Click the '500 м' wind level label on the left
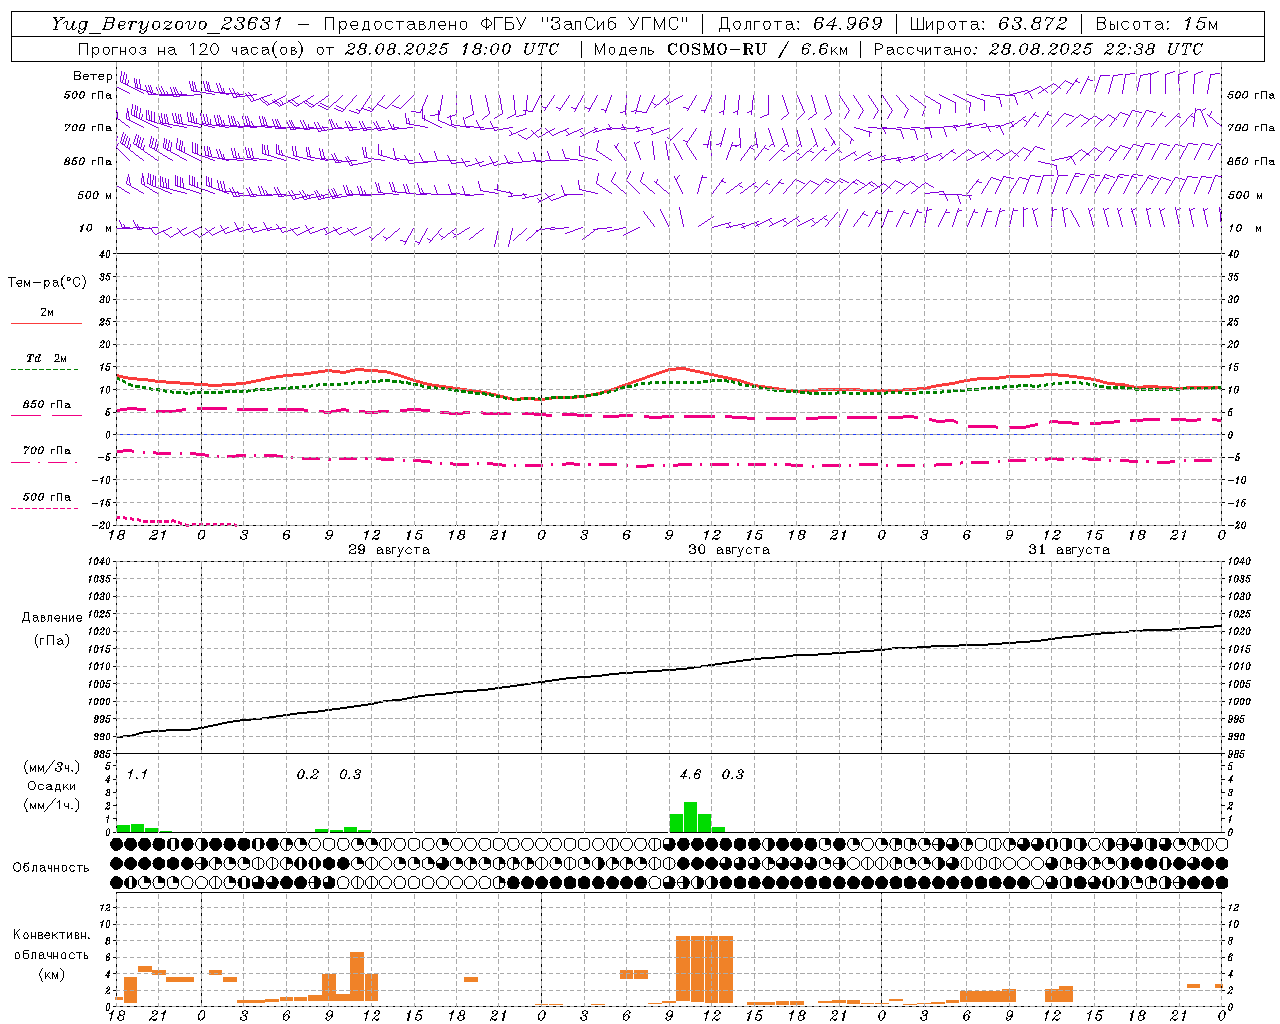Image resolution: width=1280 pixels, height=1024 pixels. click(95, 195)
